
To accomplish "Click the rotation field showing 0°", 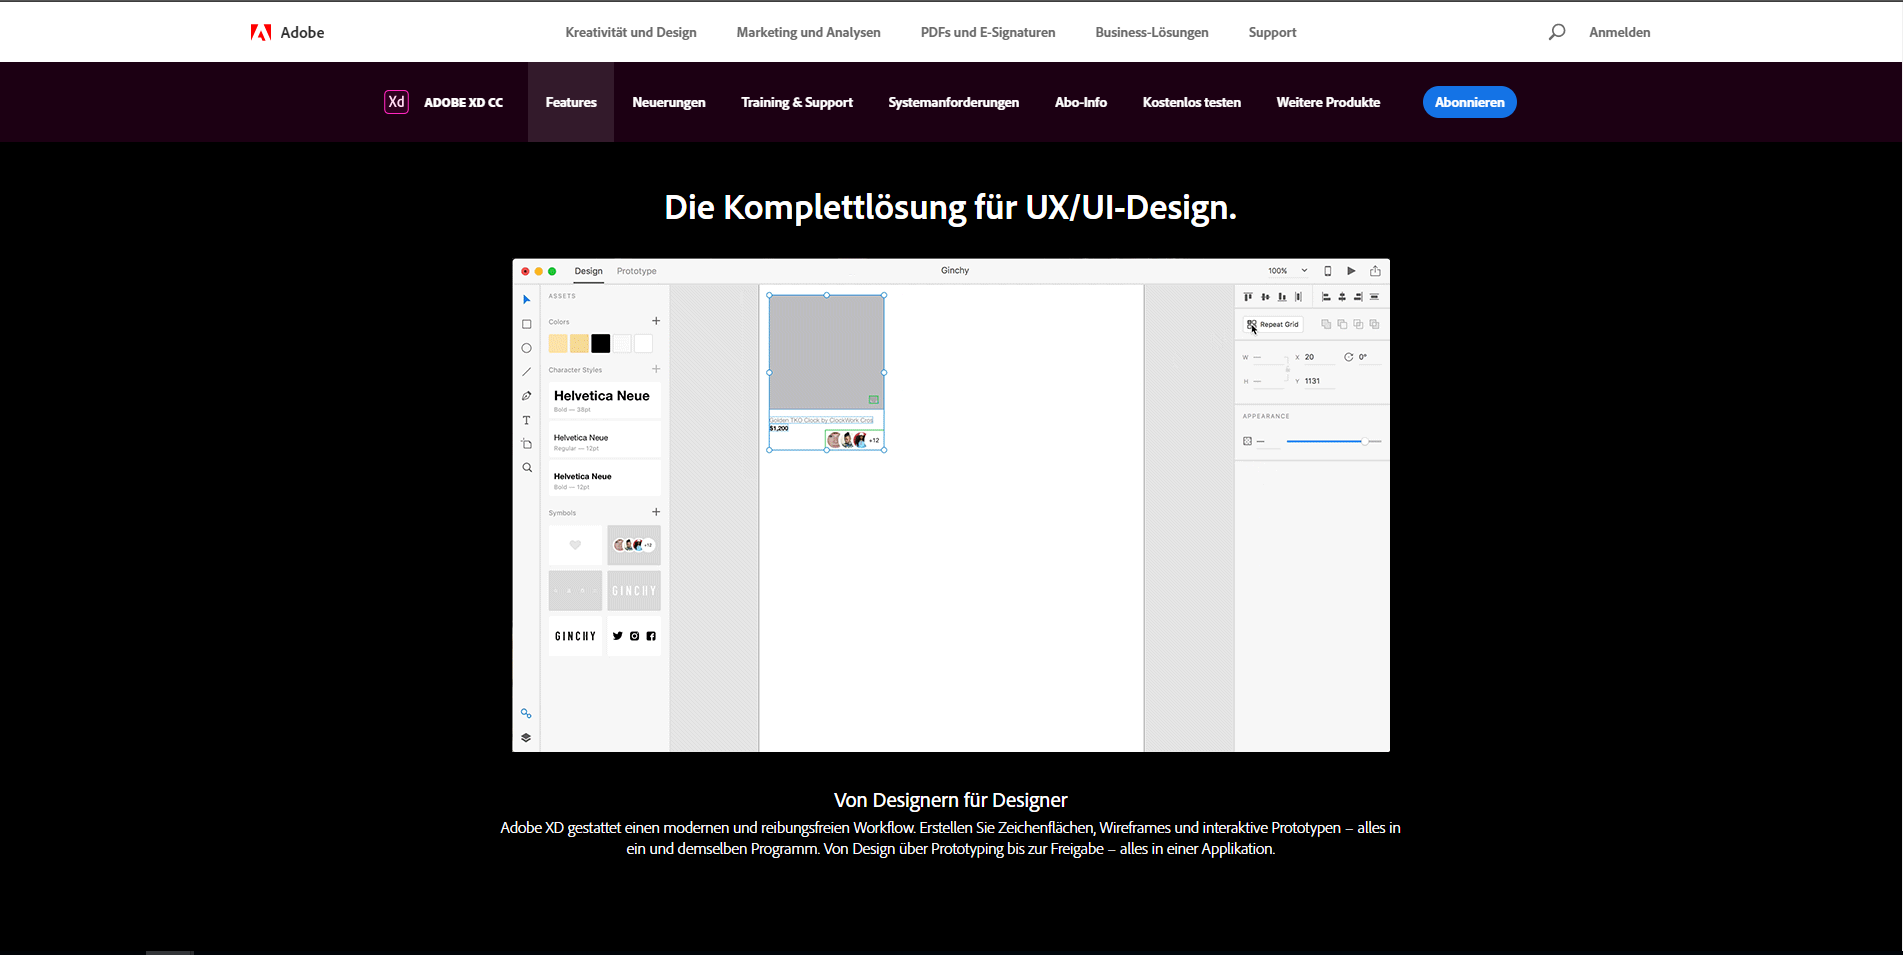I will [1368, 357].
